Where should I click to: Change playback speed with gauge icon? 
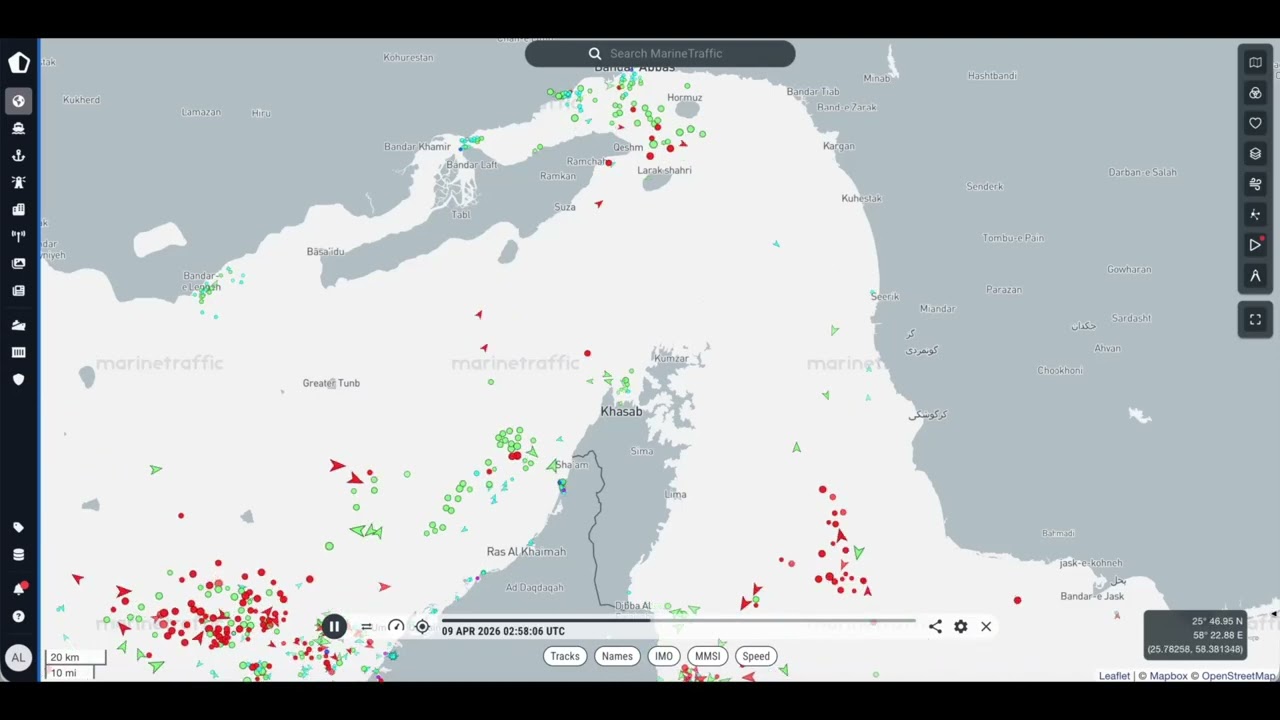[x=396, y=627]
